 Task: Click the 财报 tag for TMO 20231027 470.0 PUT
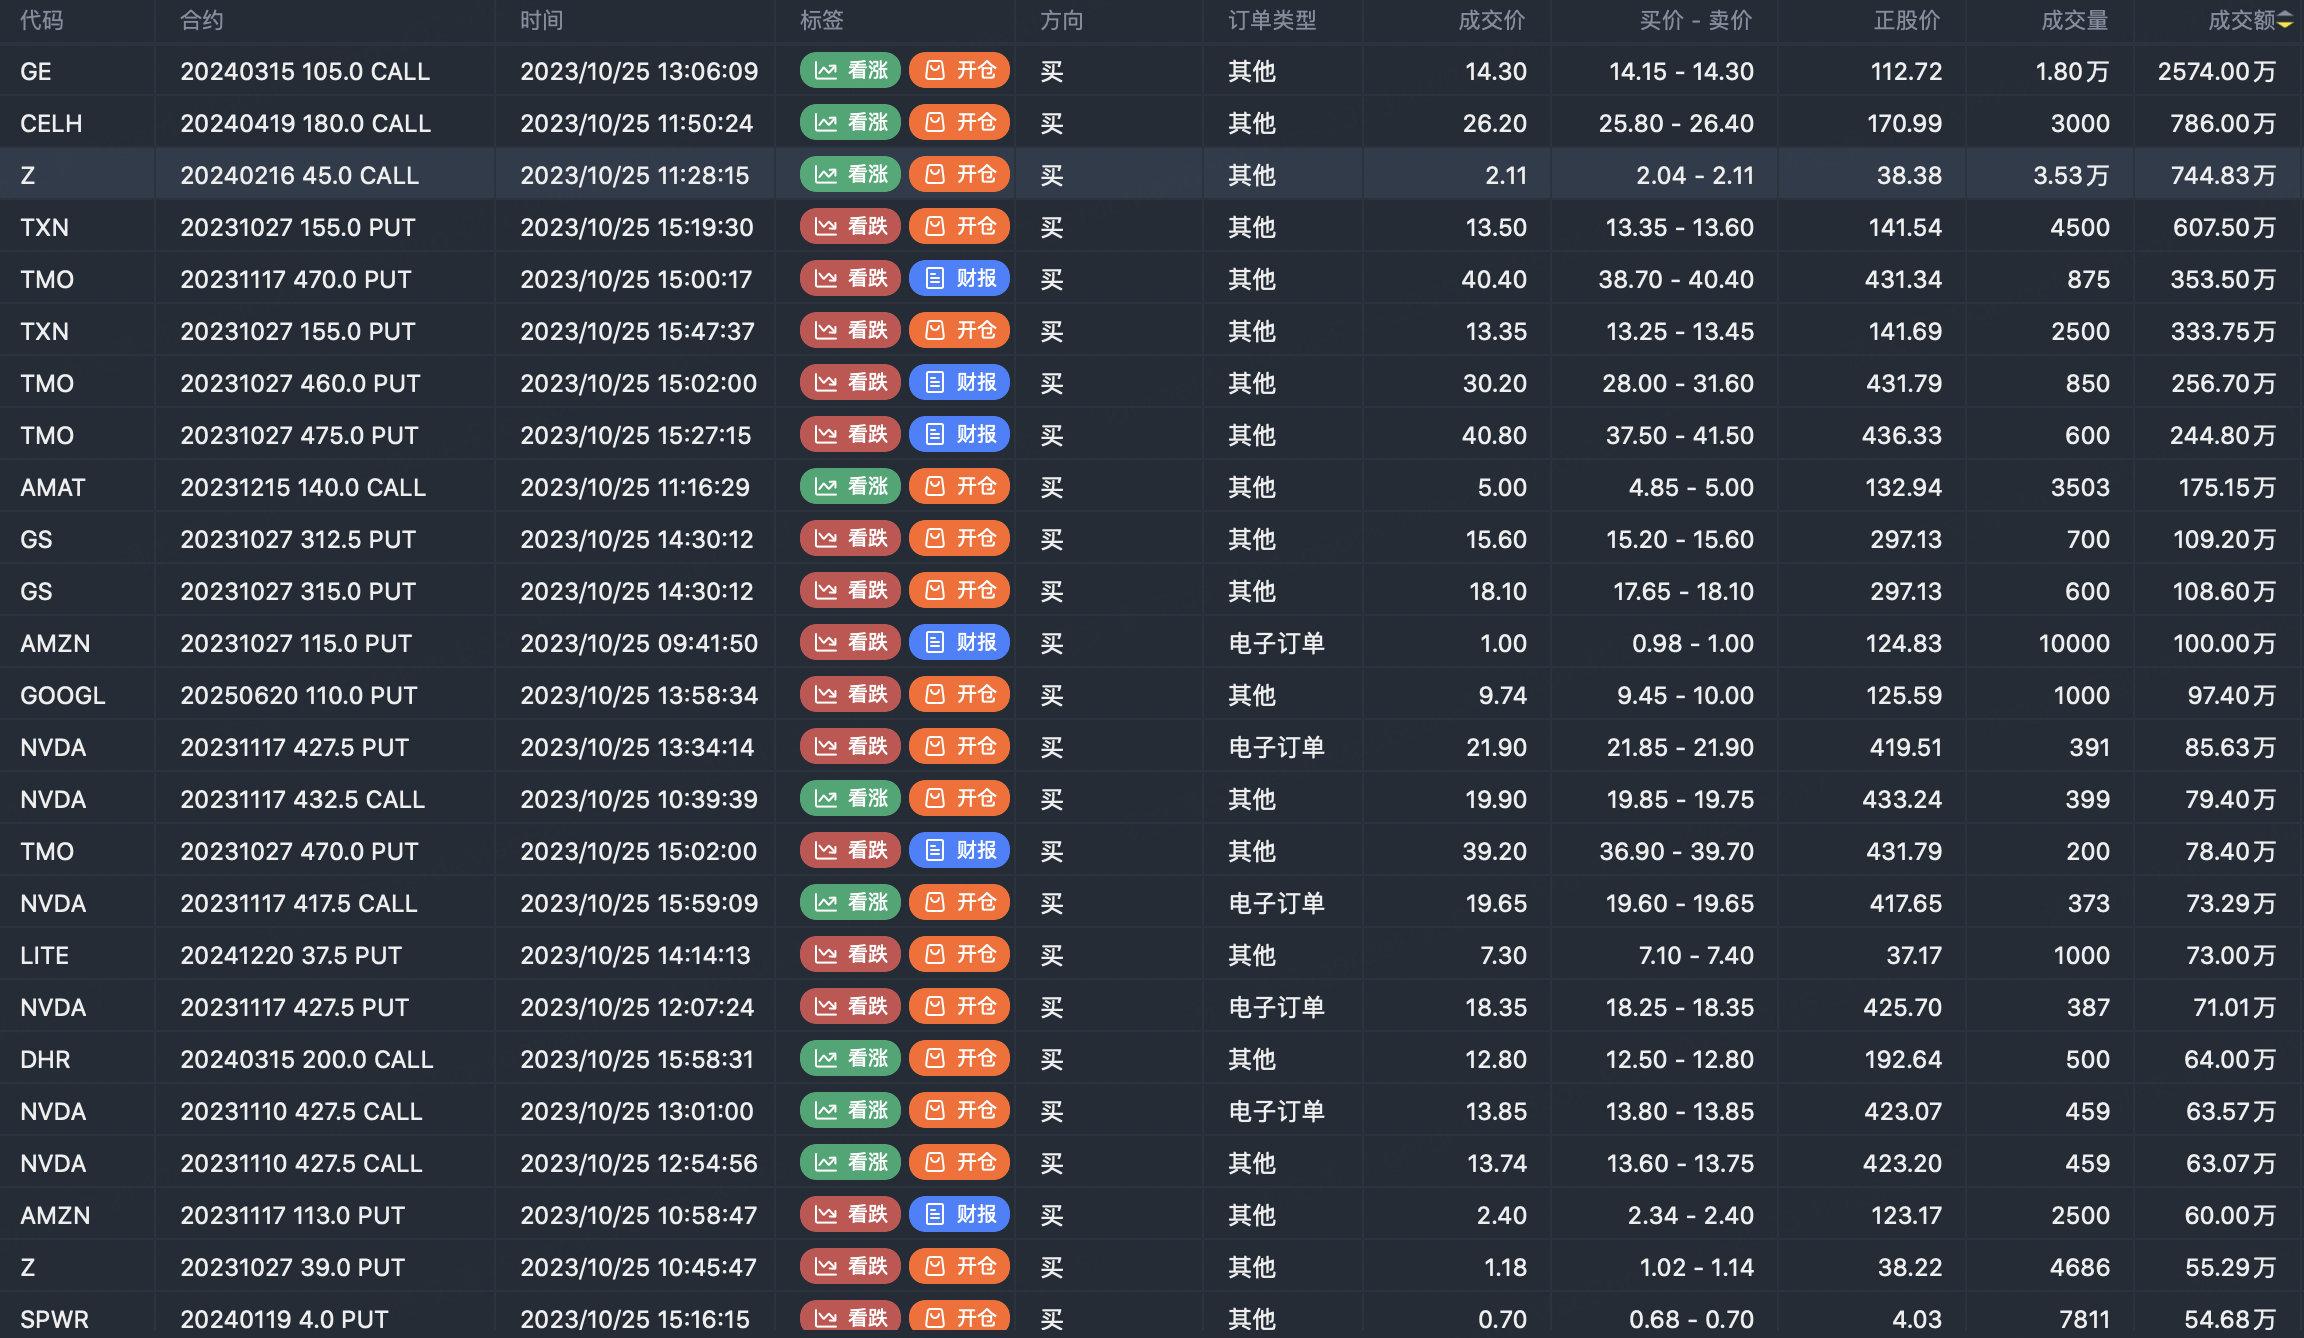coord(960,851)
